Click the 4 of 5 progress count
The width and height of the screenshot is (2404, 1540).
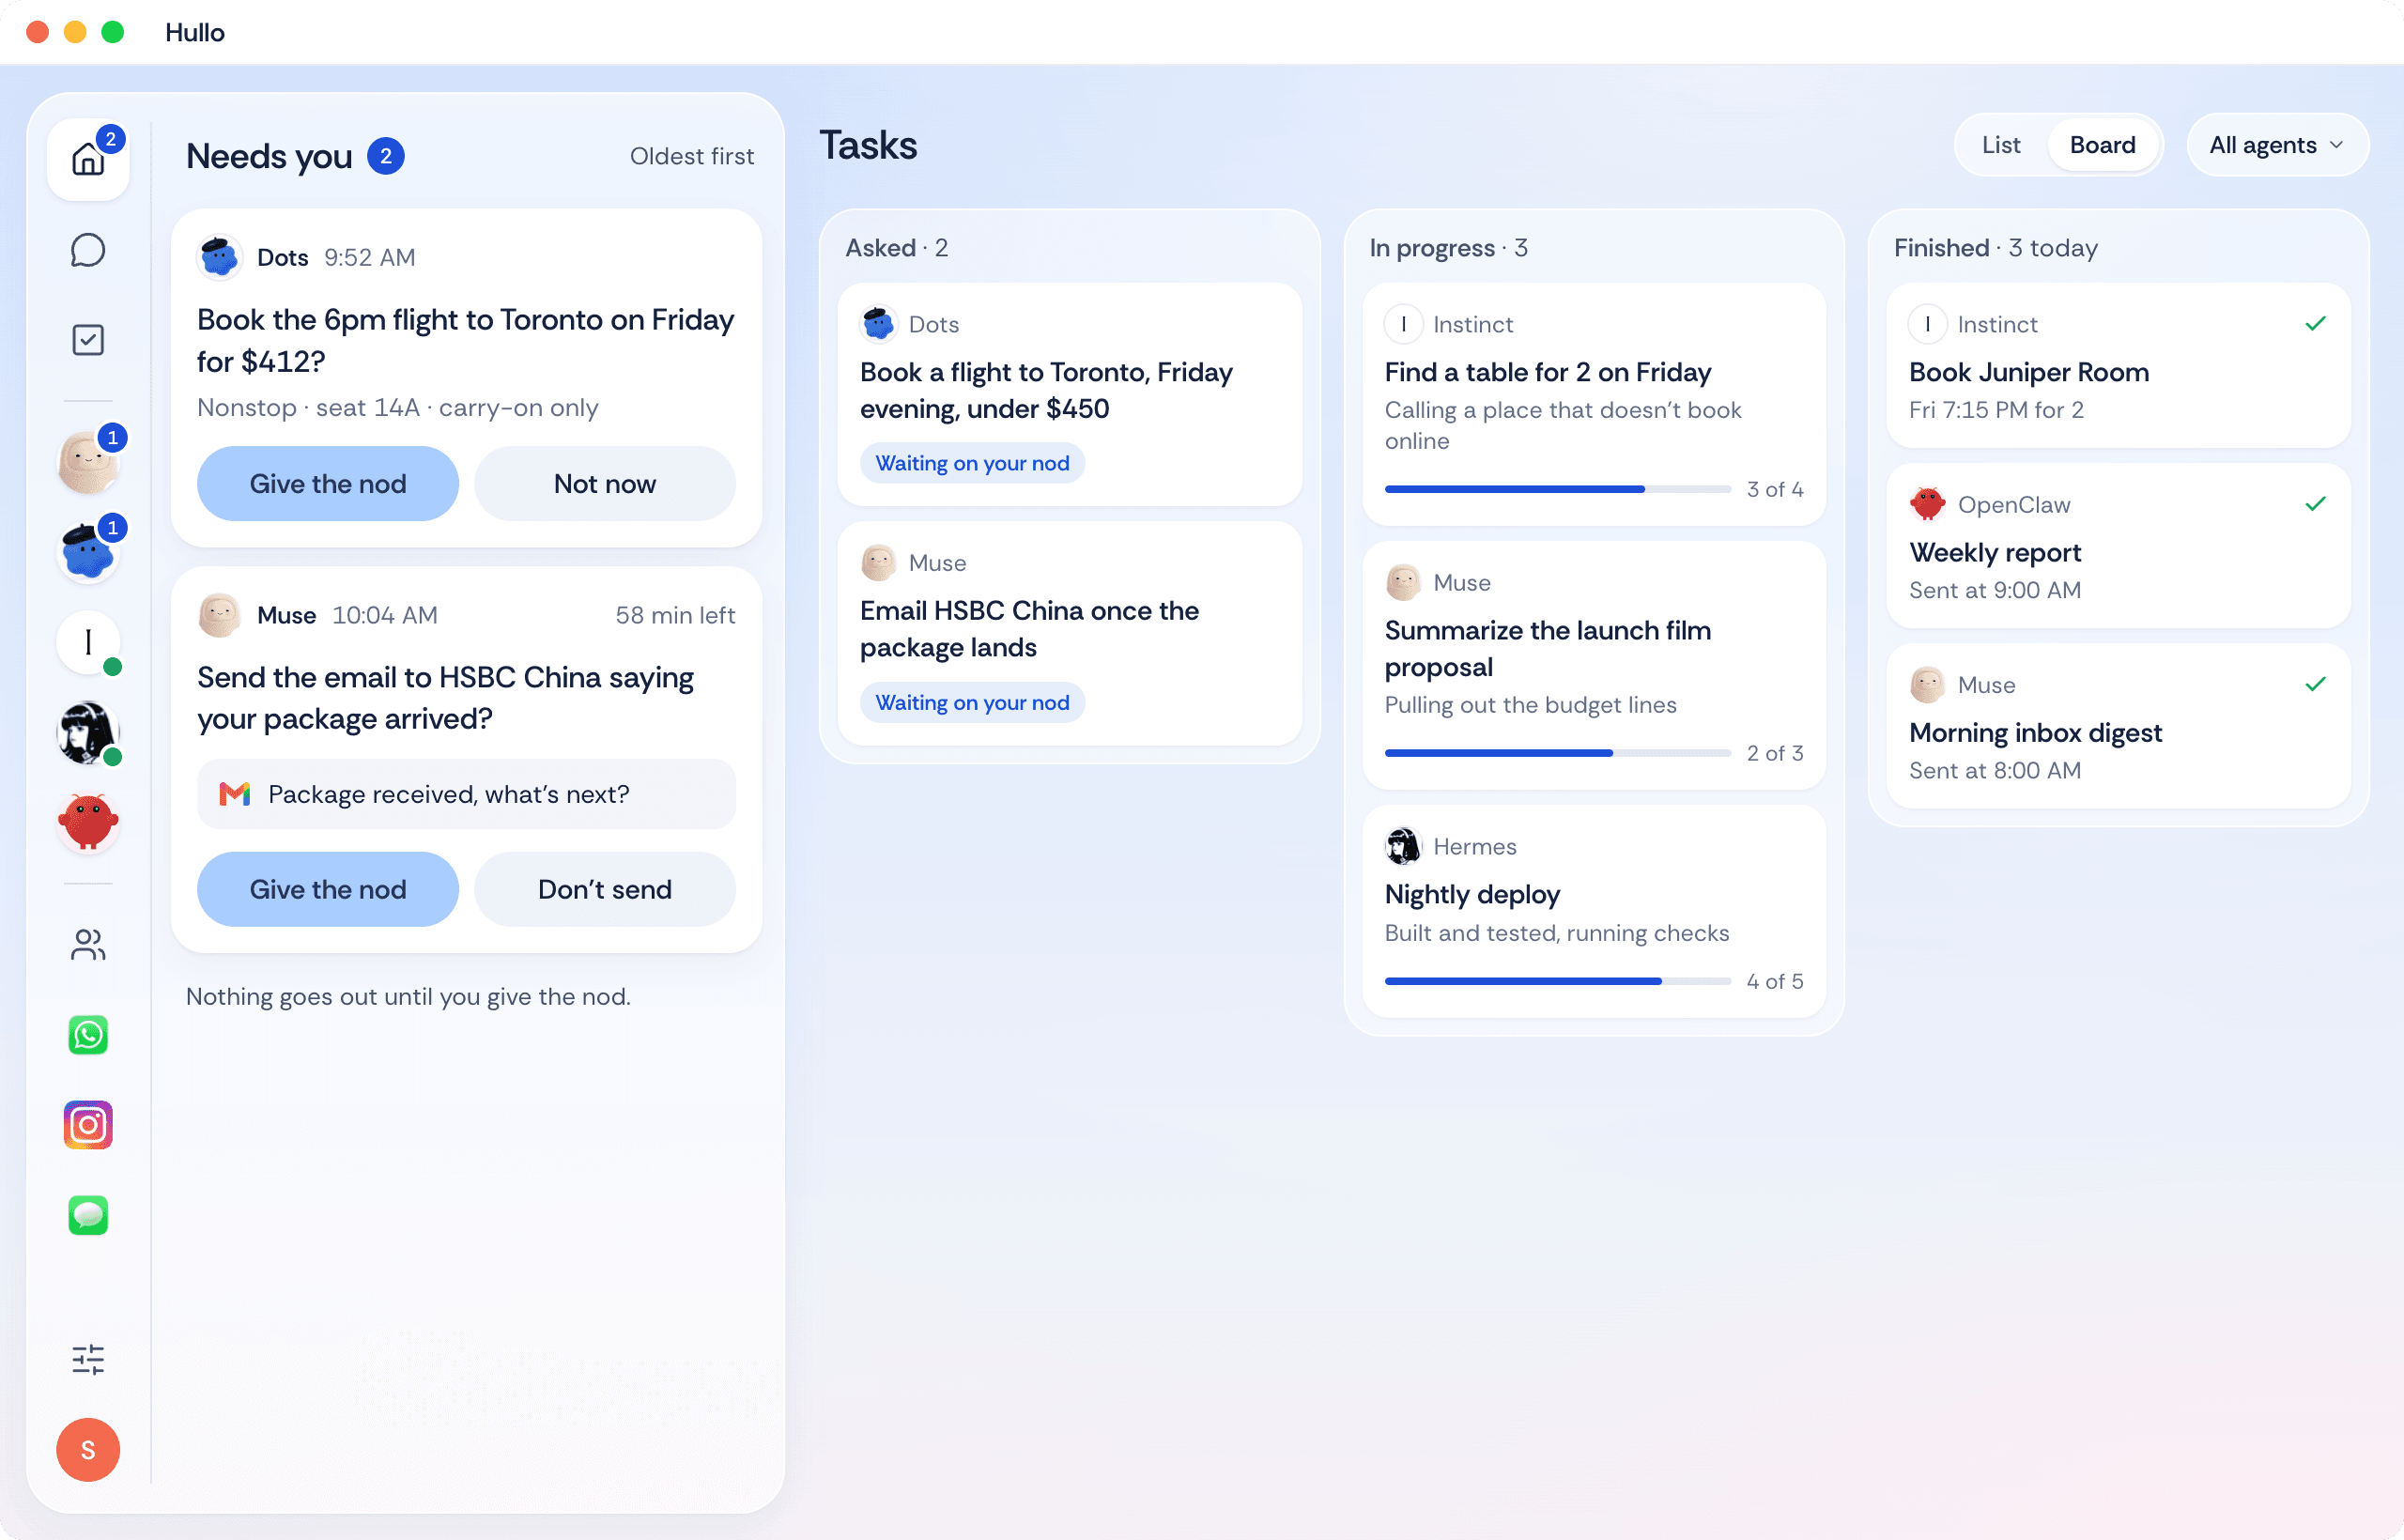tap(1775, 981)
